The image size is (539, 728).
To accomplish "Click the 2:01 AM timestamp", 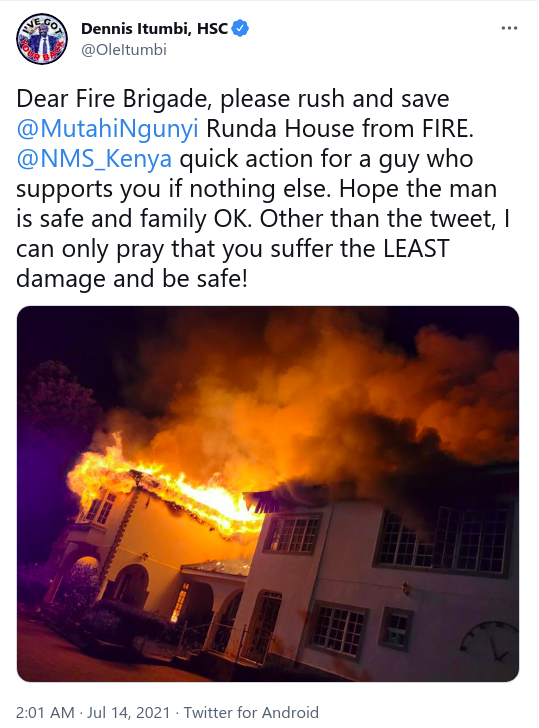I will pos(45,712).
